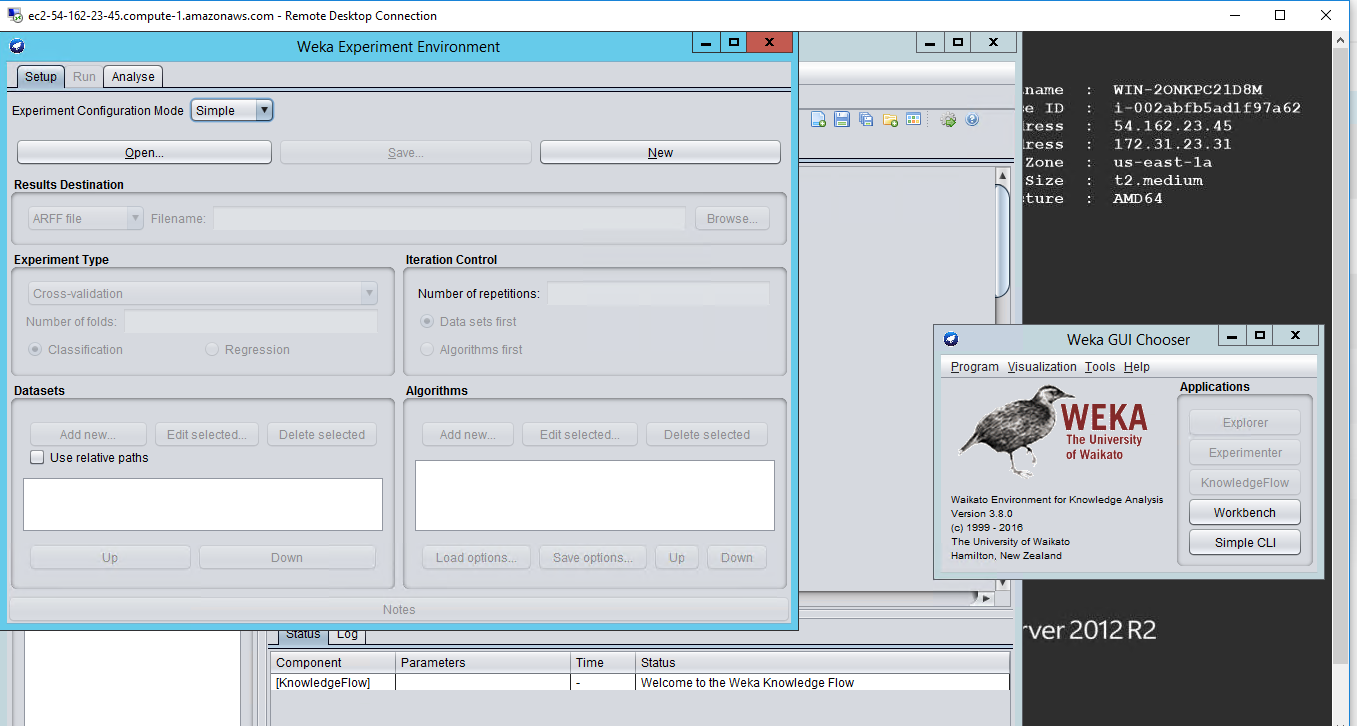1357x726 pixels.
Task: Expand Experiment Configuration Mode dropdown
Action: tap(264, 111)
